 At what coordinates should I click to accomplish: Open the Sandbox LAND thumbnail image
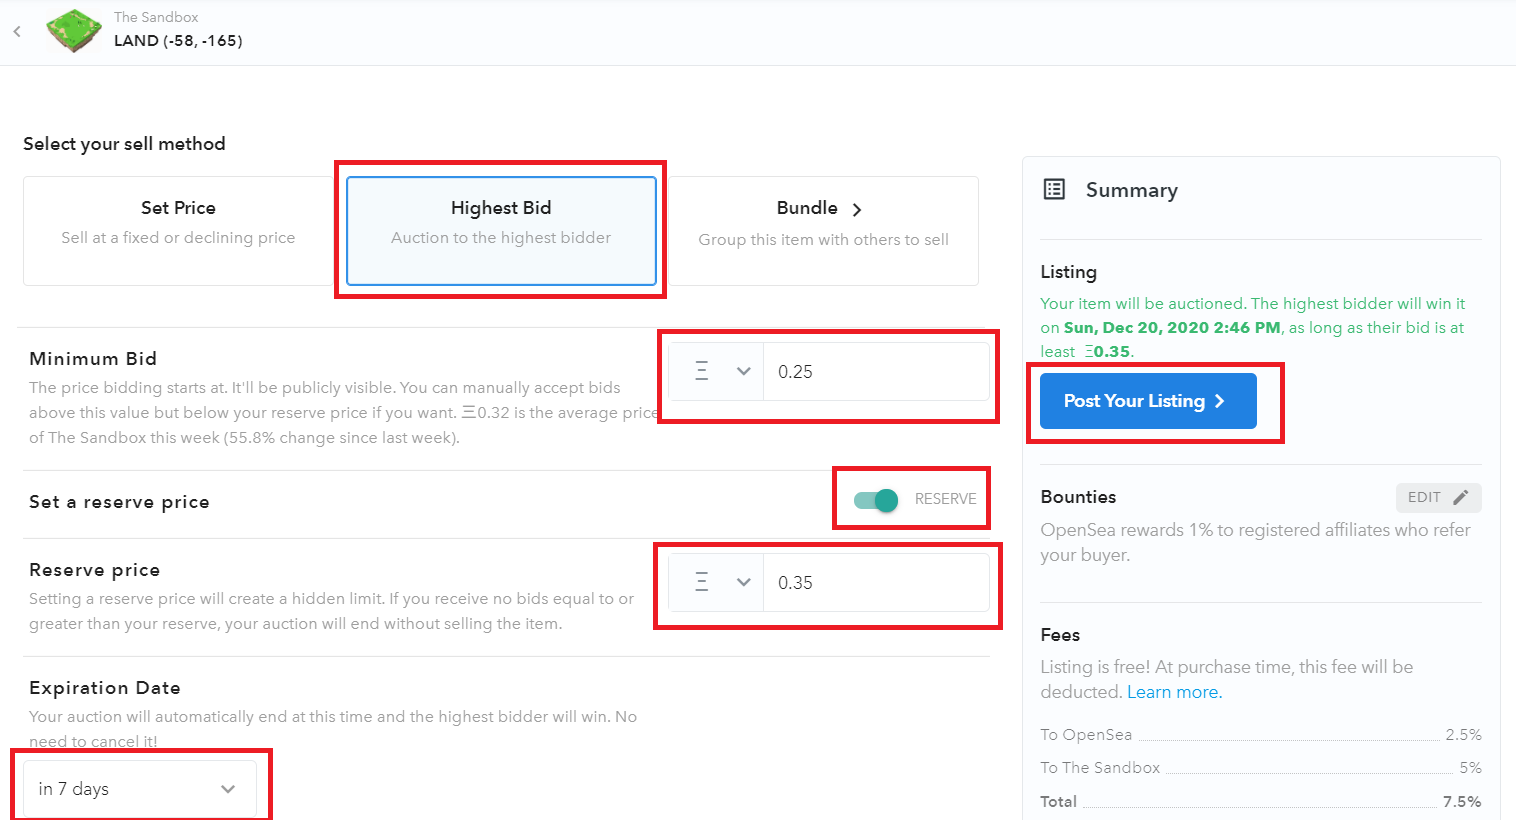(x=74, y=31)
